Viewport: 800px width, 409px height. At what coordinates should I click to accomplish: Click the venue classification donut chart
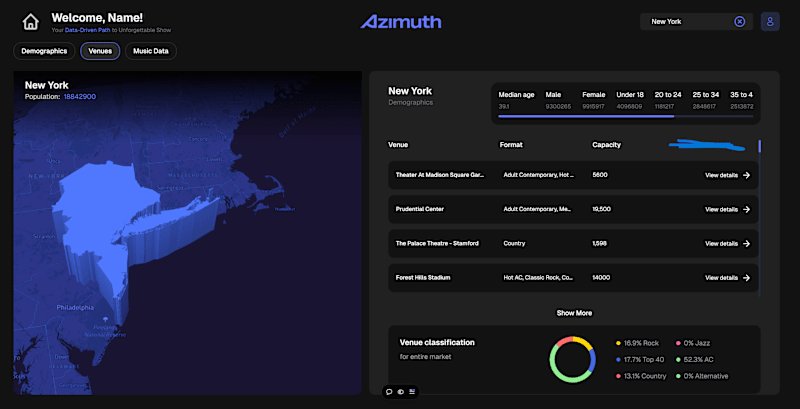point(572,359)
